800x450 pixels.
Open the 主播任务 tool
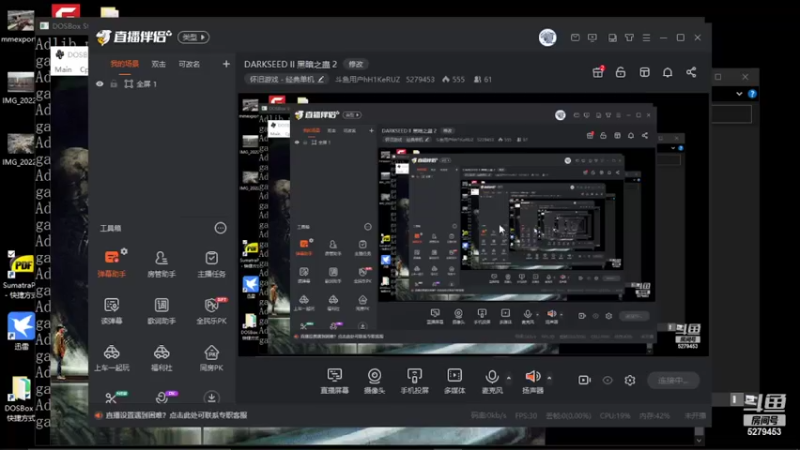(x=211, y=264)
